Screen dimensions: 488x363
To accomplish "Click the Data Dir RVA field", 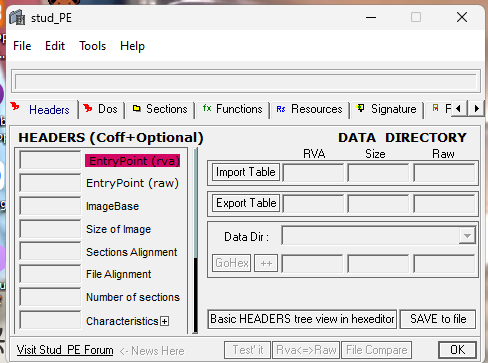I will pyautogui.click(x=312, y=264).
